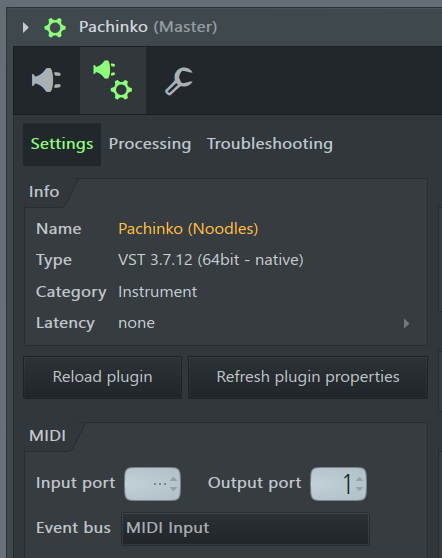Decrease Output port with the down arrow
Screen dimensions: 442x558
(359, 489)
